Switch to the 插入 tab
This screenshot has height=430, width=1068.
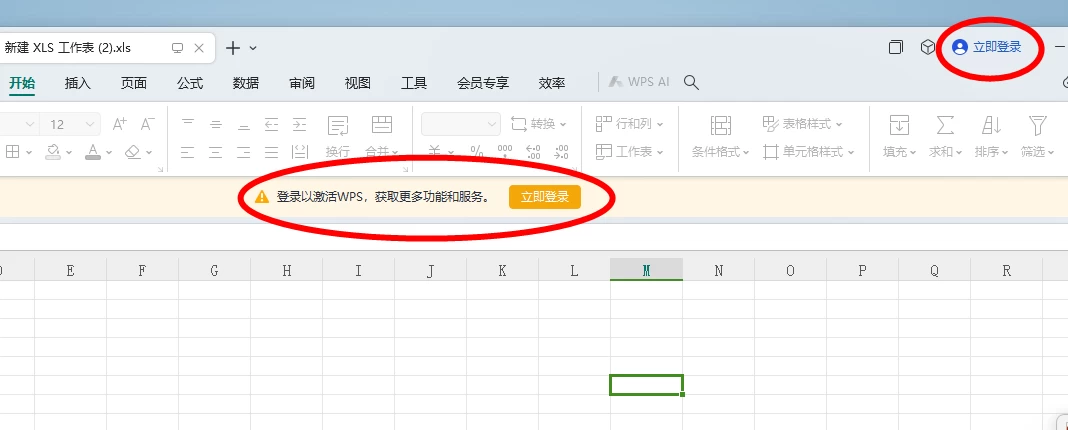78,83
